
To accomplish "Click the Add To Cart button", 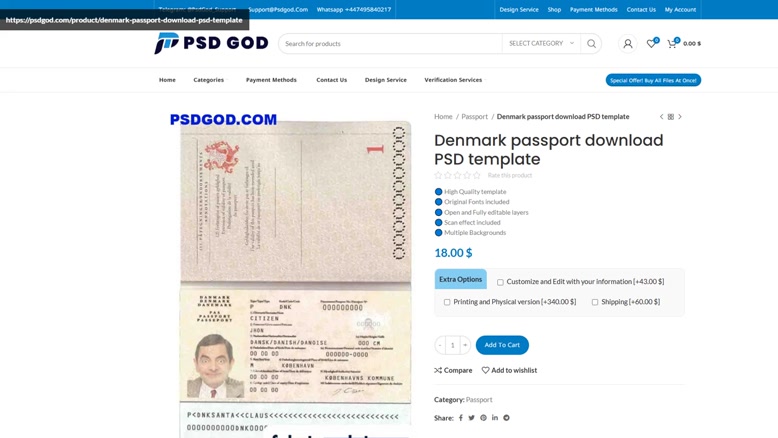I will (502, 345).
